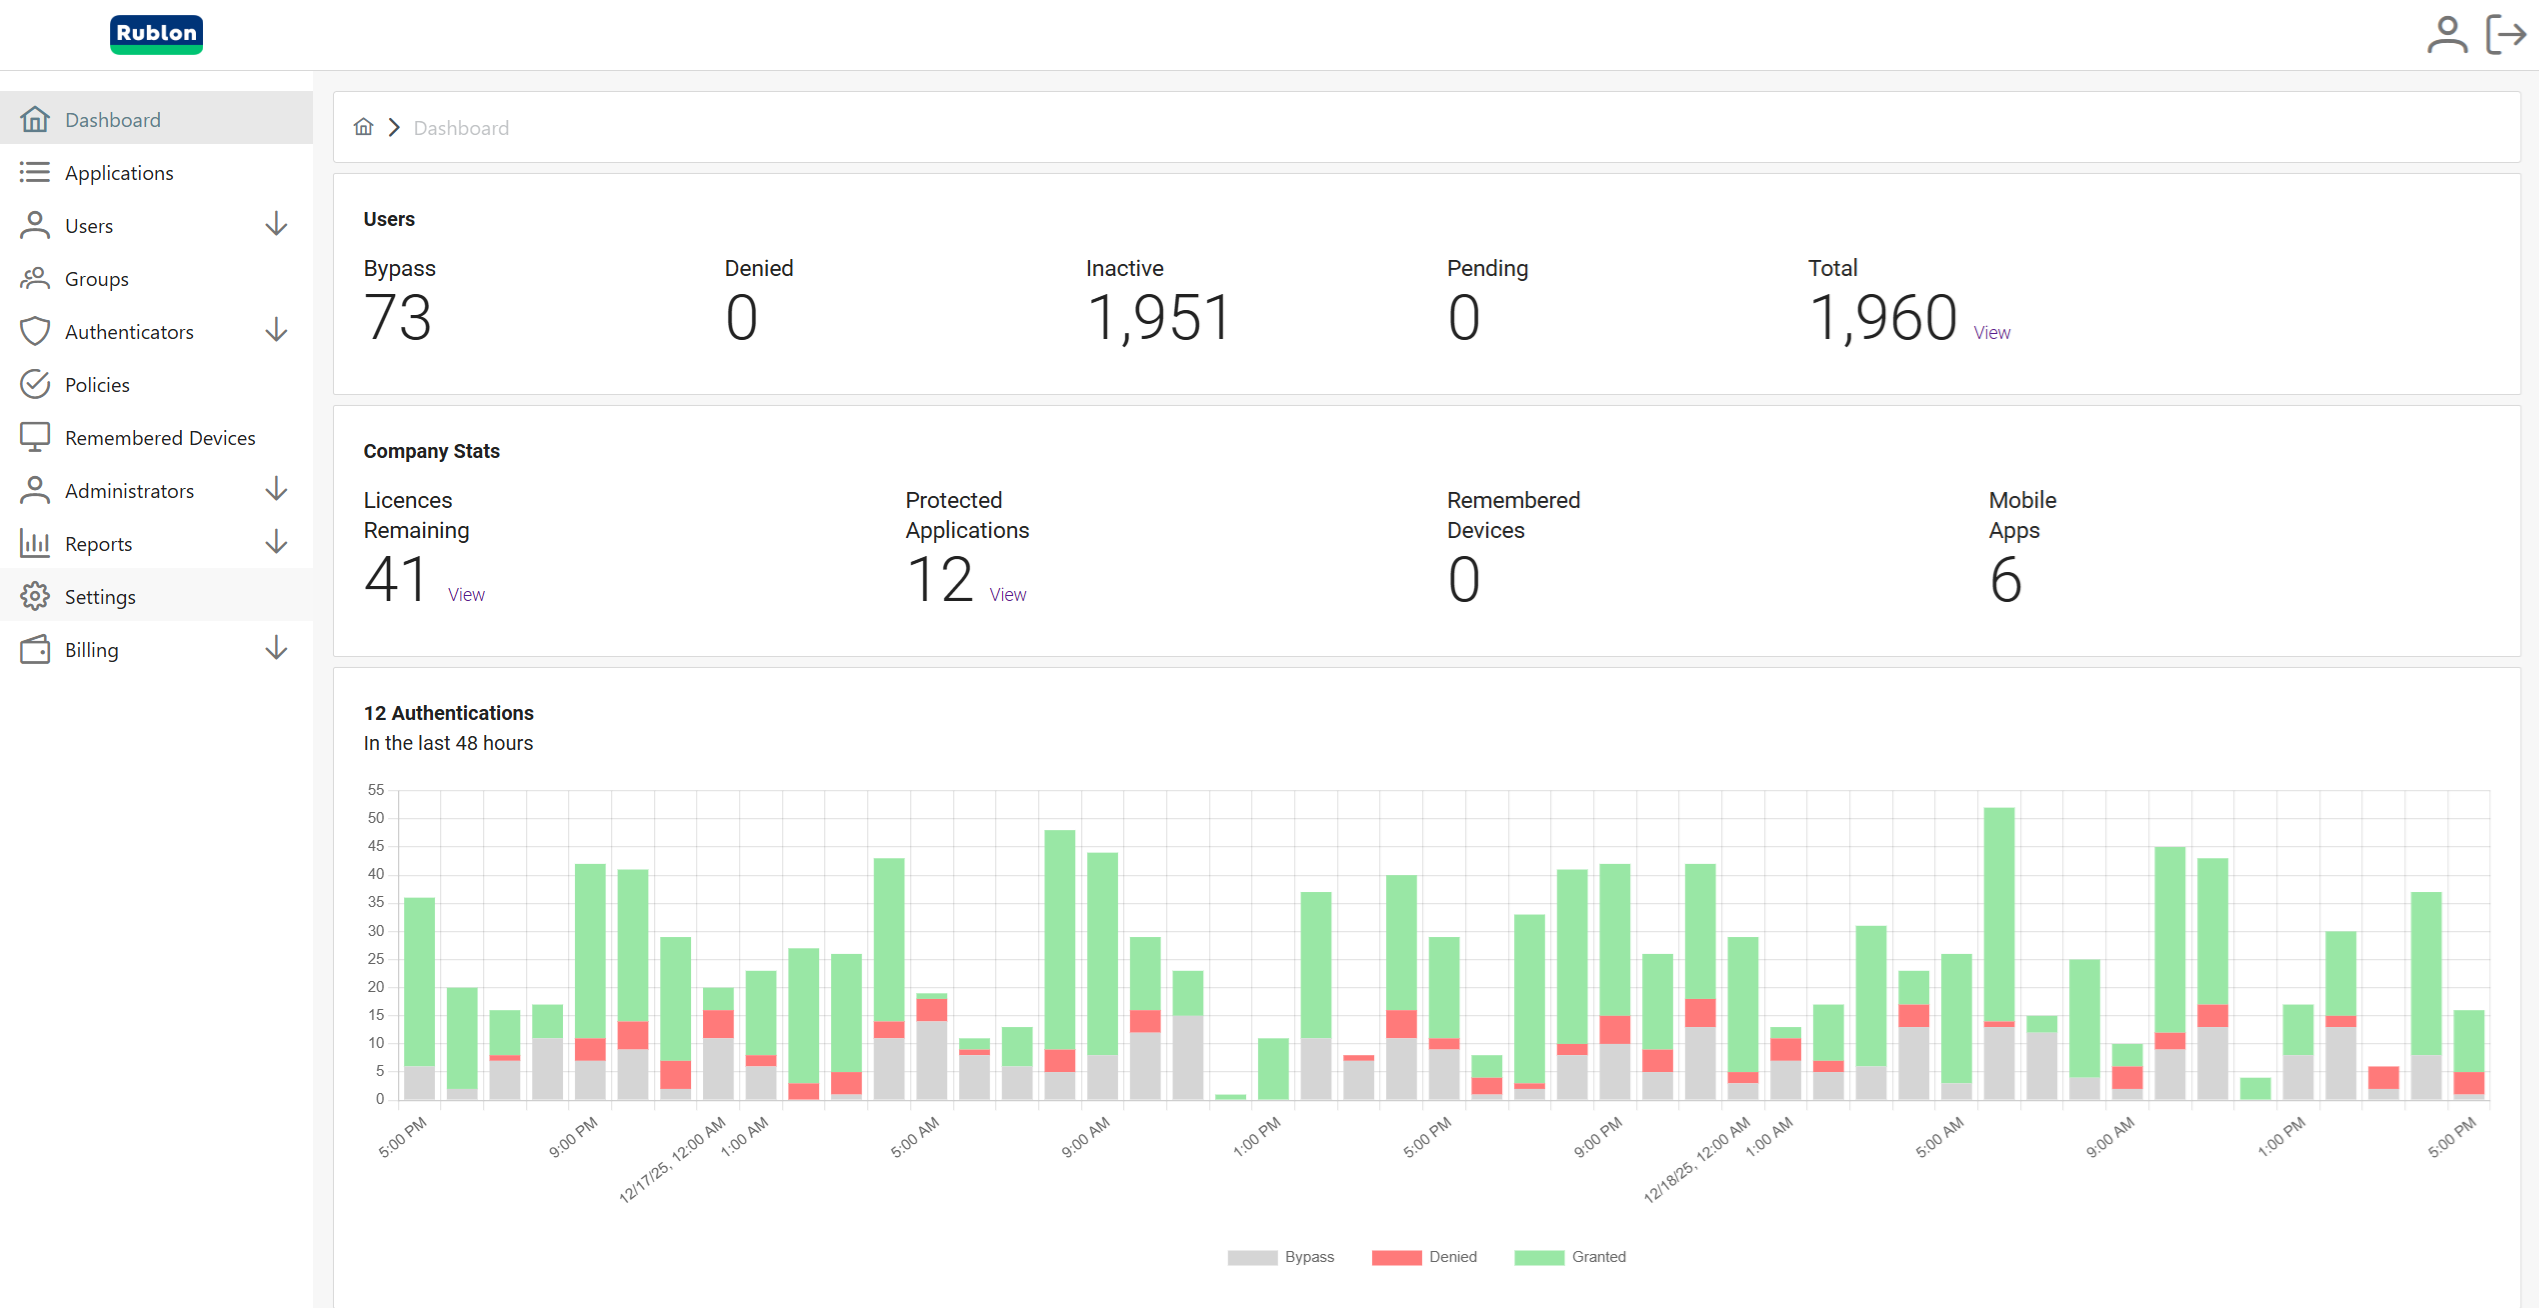The width and height of the screenshot is (2539, 1308).
Task: Open the Users menu label
Action: tap(89, 226)
